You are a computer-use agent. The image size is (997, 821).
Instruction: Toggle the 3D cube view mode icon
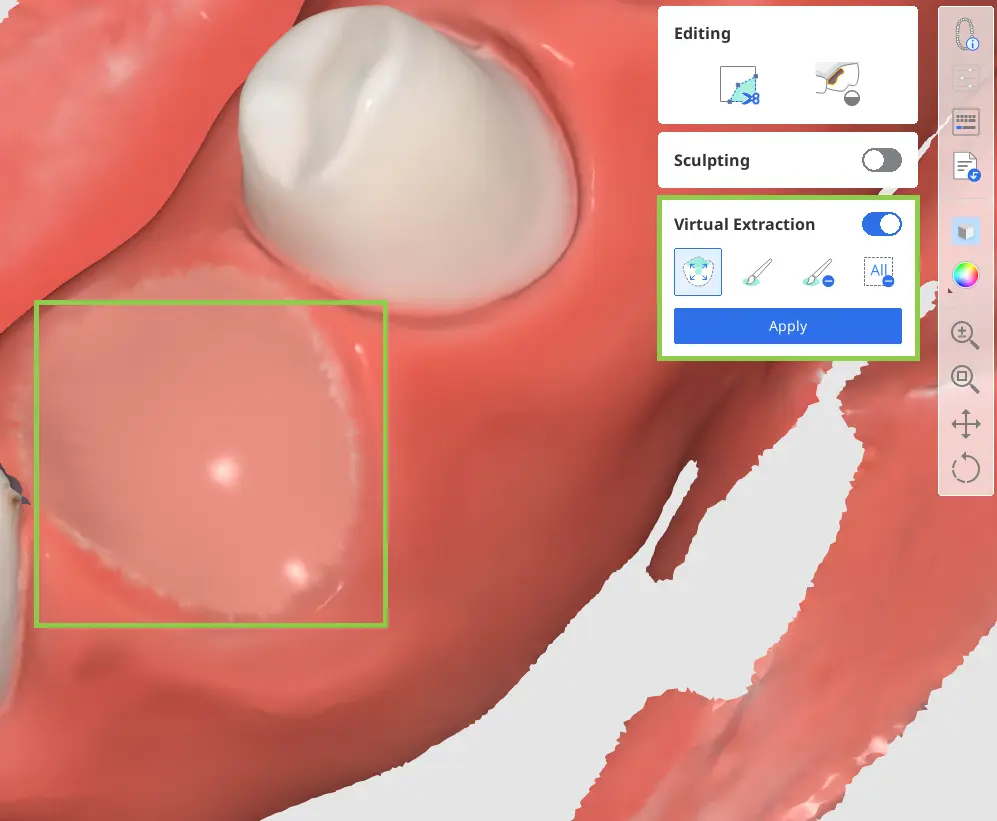pyautogui.click(x=966, y=231)
